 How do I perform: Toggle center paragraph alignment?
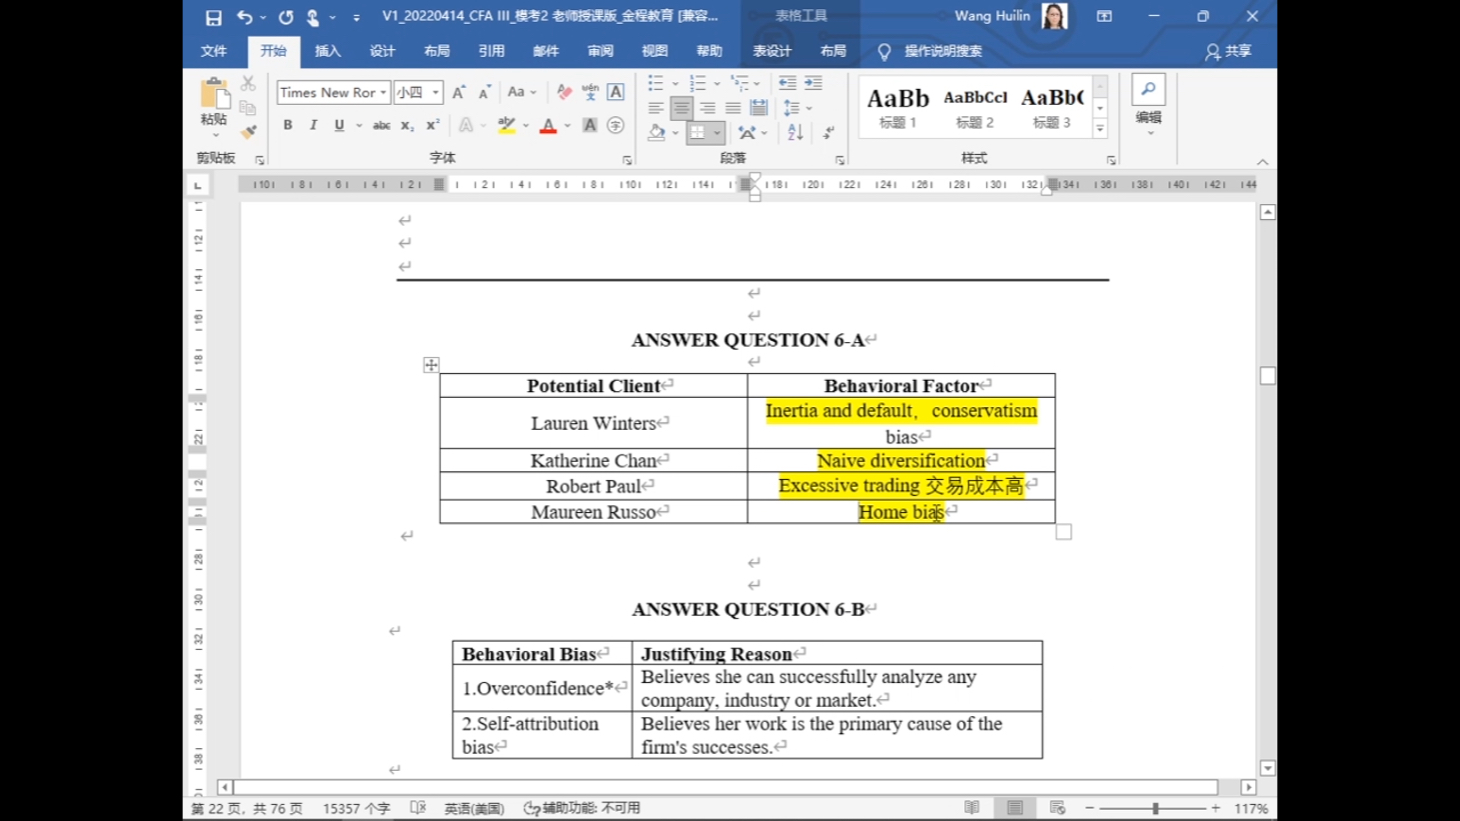coord(681,108)
